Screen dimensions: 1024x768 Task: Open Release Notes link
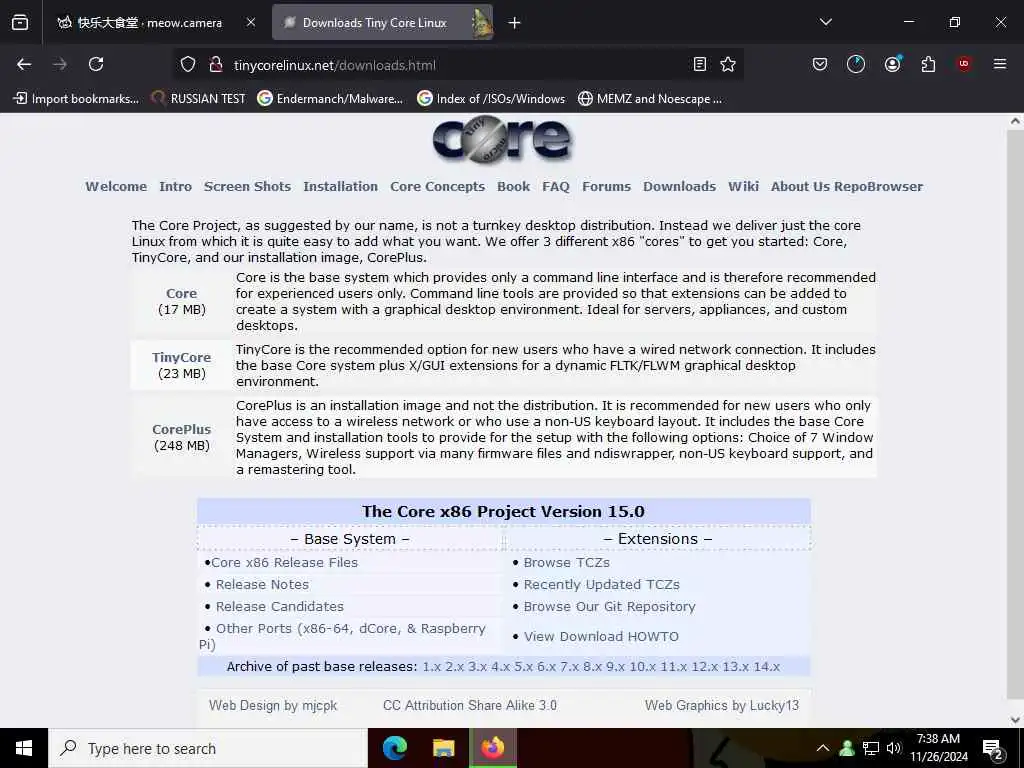[263, 584]
